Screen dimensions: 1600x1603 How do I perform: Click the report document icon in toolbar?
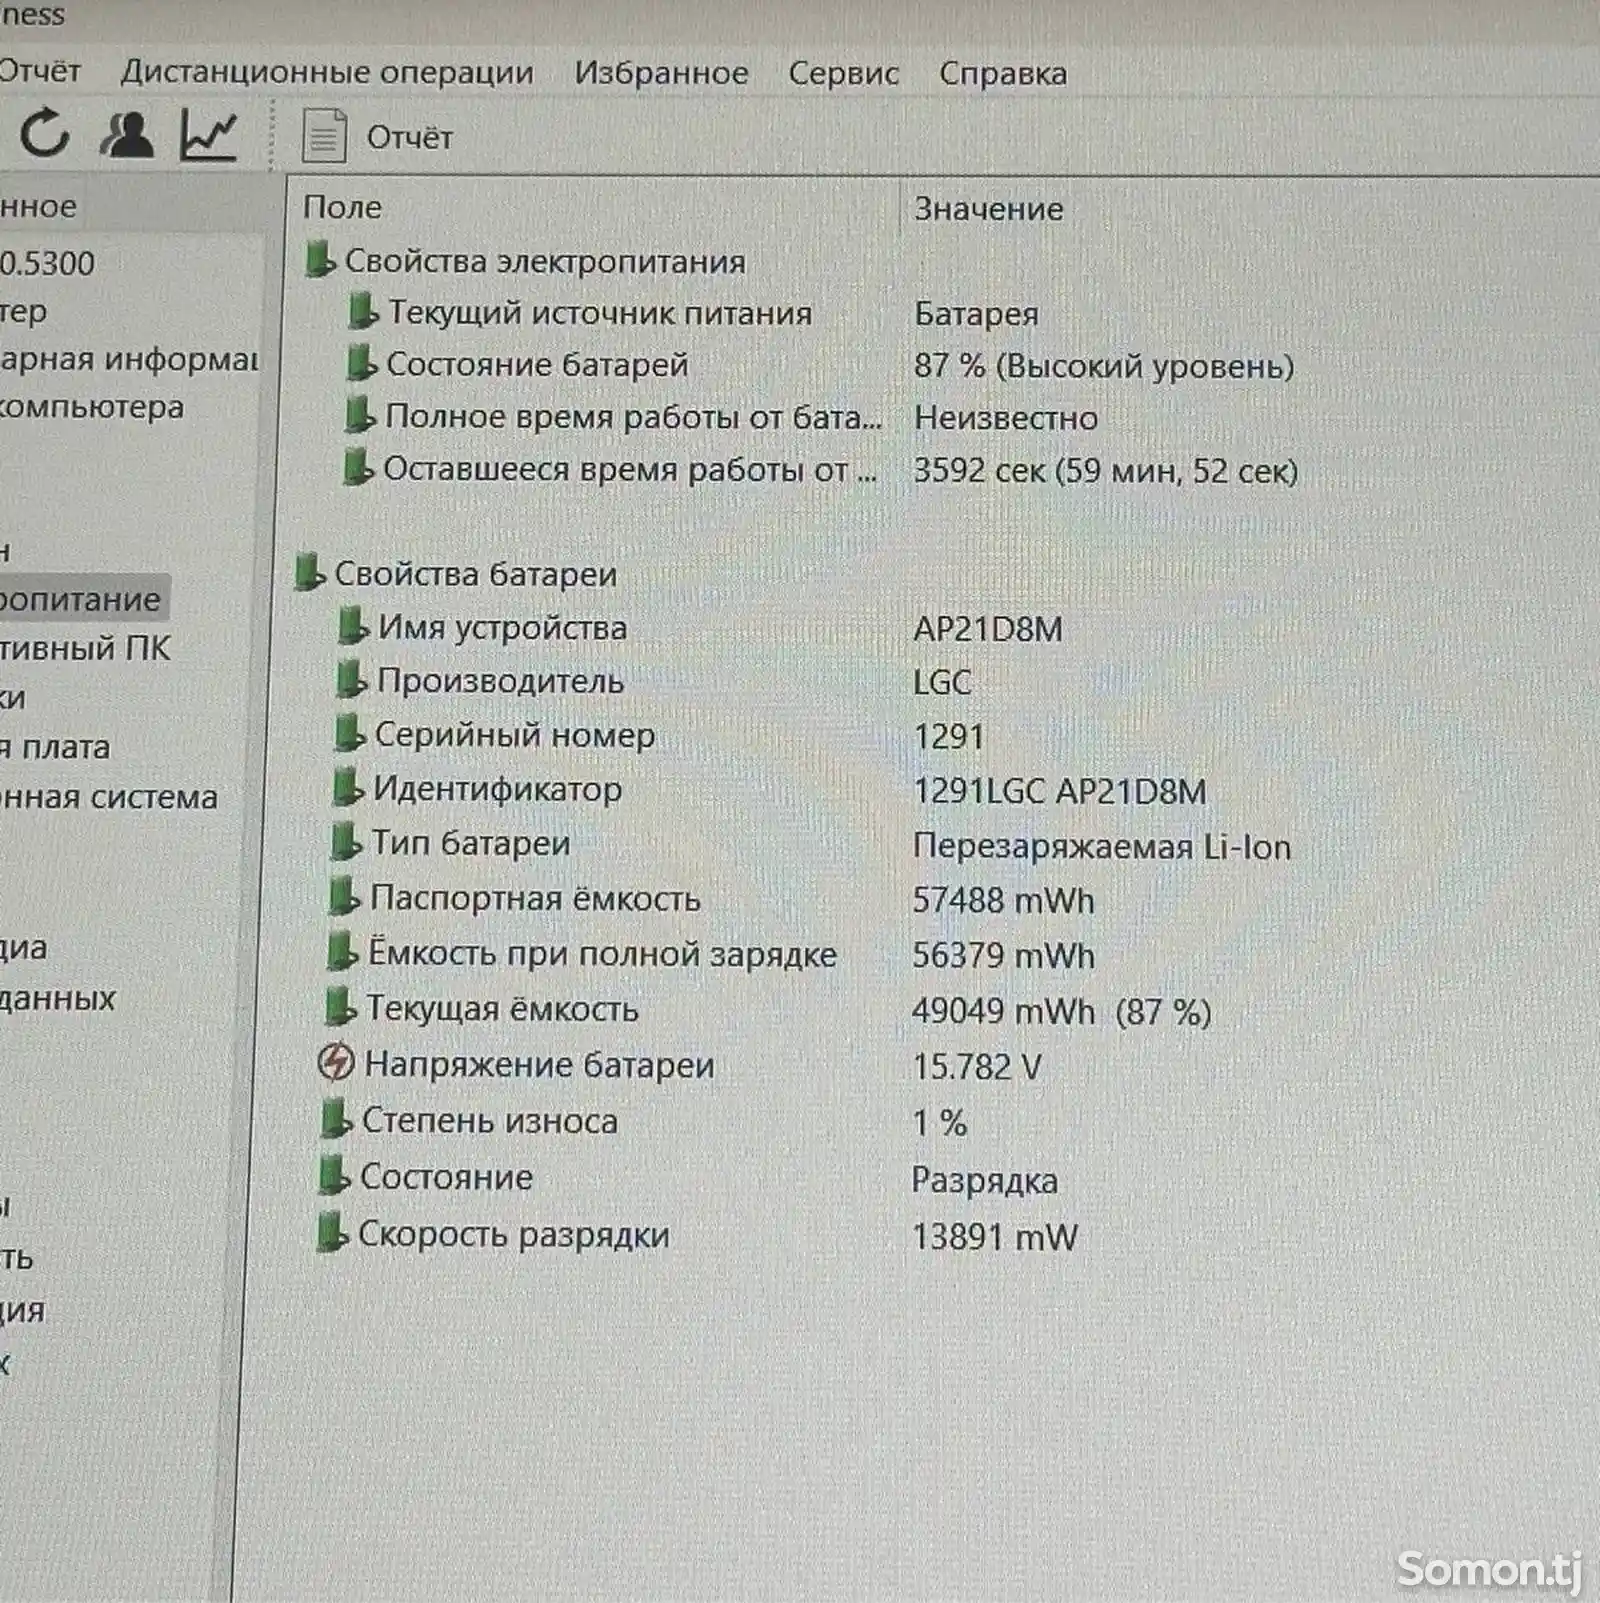(324, 136)
